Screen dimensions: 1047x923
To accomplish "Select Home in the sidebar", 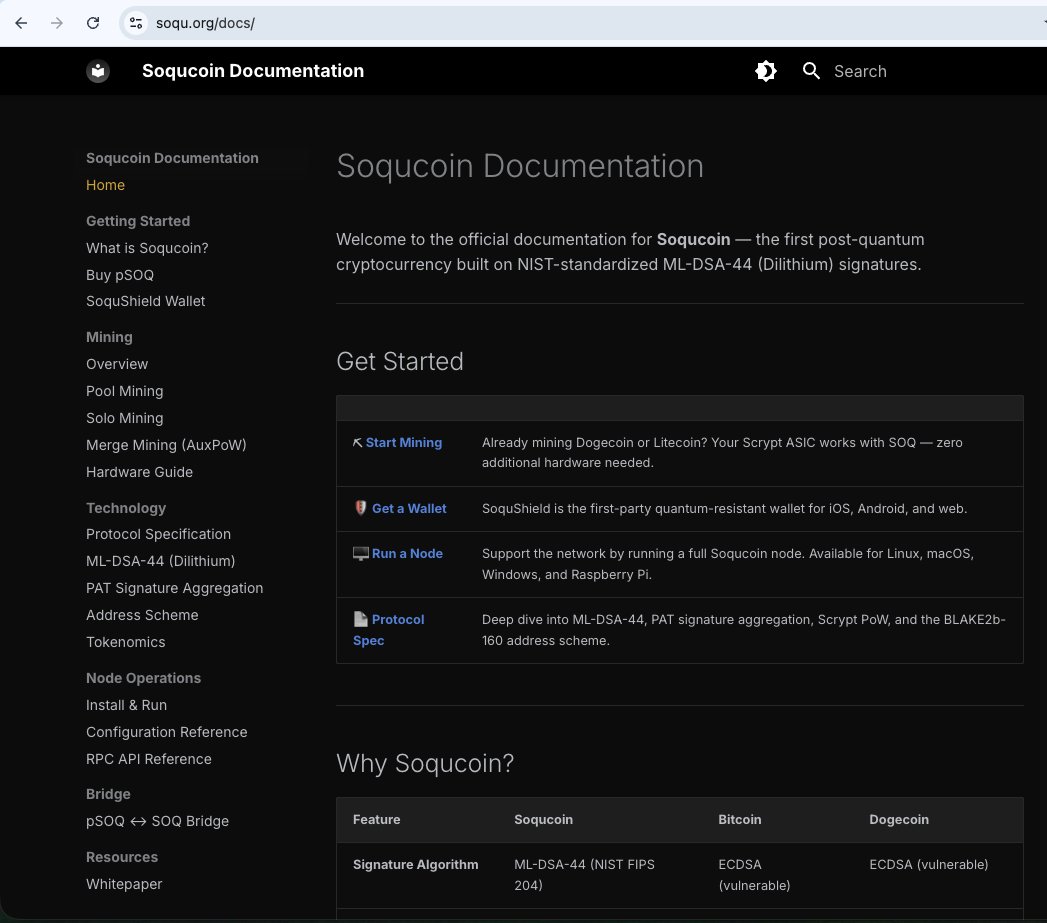I will coord(105,185).
